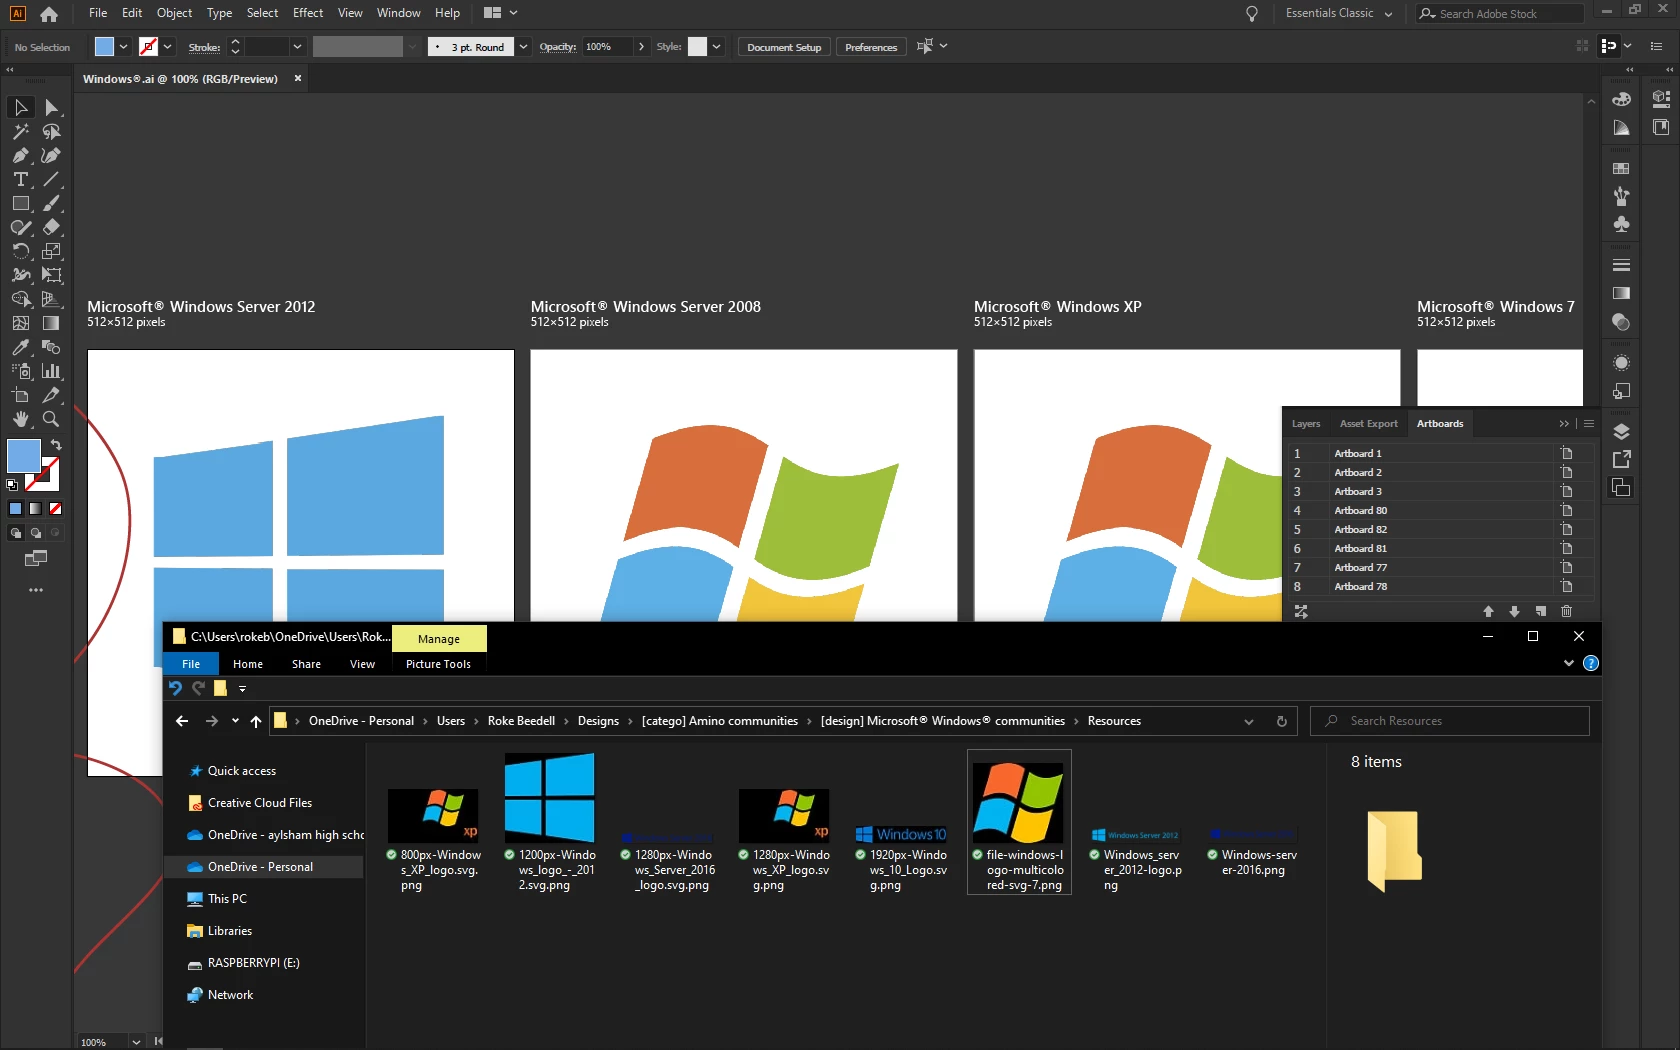Set color fill mode button
Image resolution: width=1680 pixels, height=1050 pixels.
coord(15,509)
